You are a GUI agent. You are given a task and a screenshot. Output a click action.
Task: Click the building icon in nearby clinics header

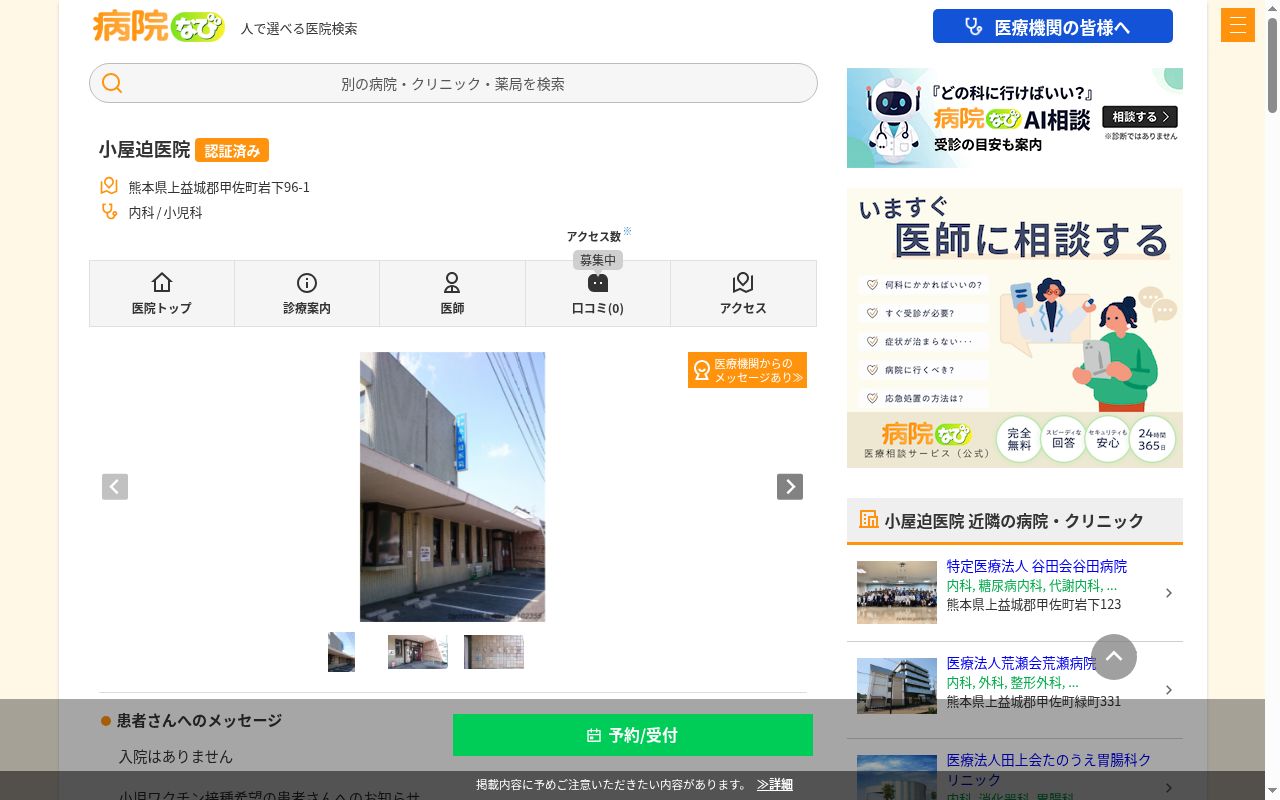pos(869,519)
